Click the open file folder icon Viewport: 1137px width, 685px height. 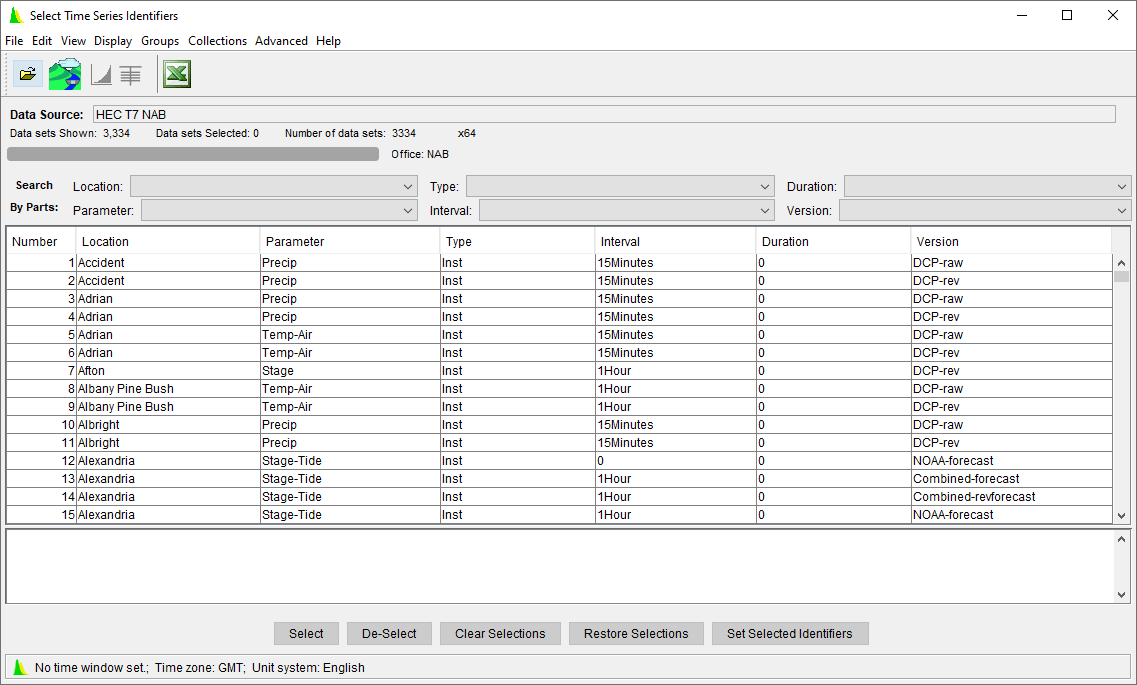[28, 74]
